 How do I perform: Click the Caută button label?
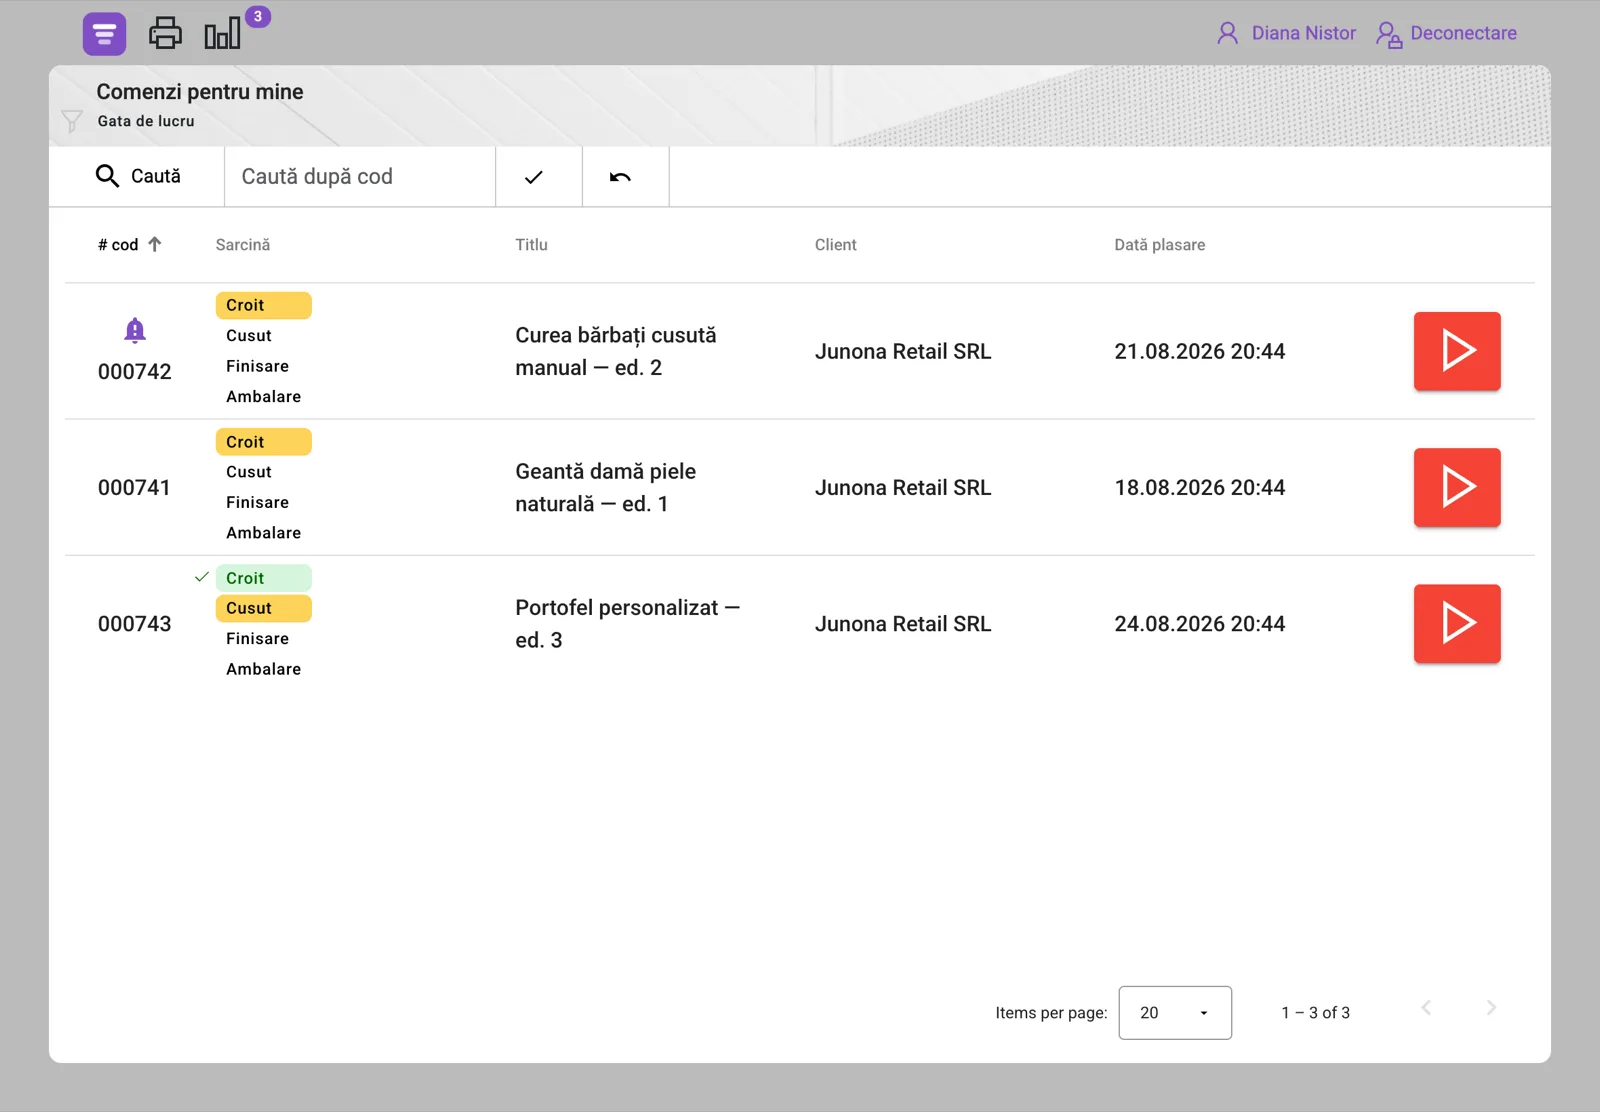tap(156, 176)
